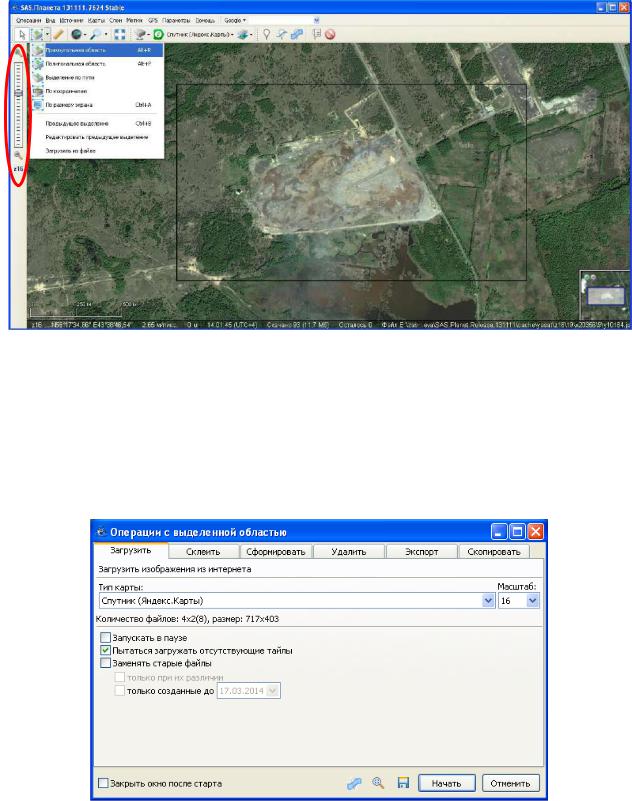Click the floppy save selection icon in dialog
The image size is (632, 801).
tap(403, 783)
